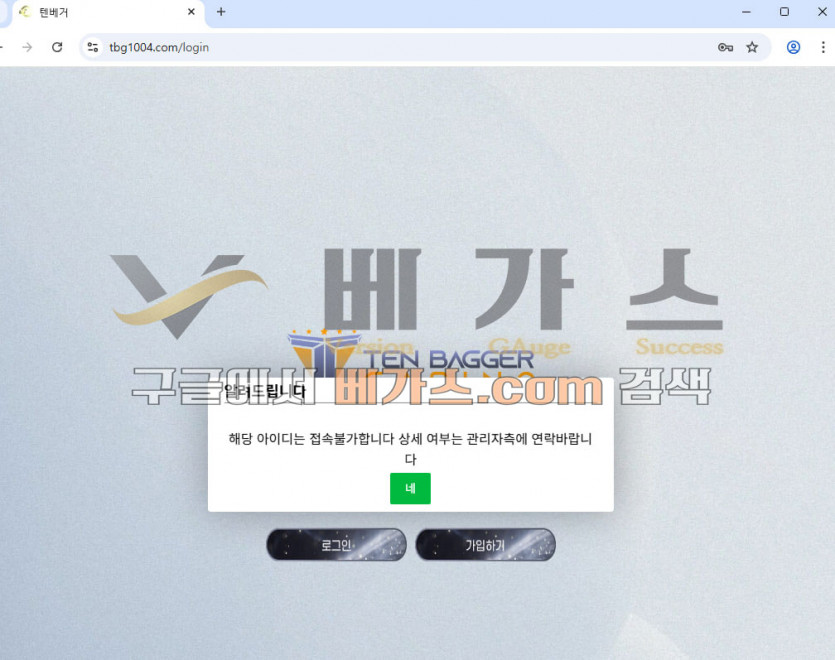The image size is (835, 660).
Task: Click the address bar URL tbg1004.com/login
Action: [x=159, y=47]
